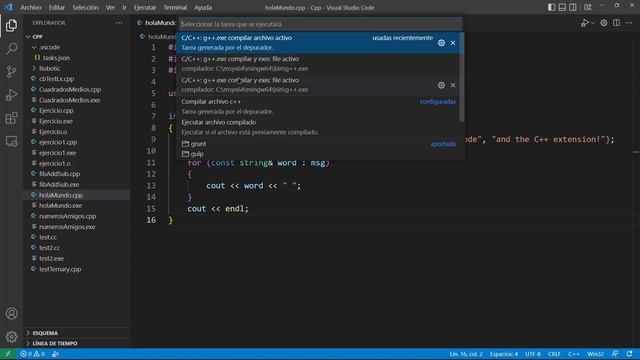Click Win32 configuration in status bar
The width and height of the screenshot is (640, 360).
(x=596, y=354)
